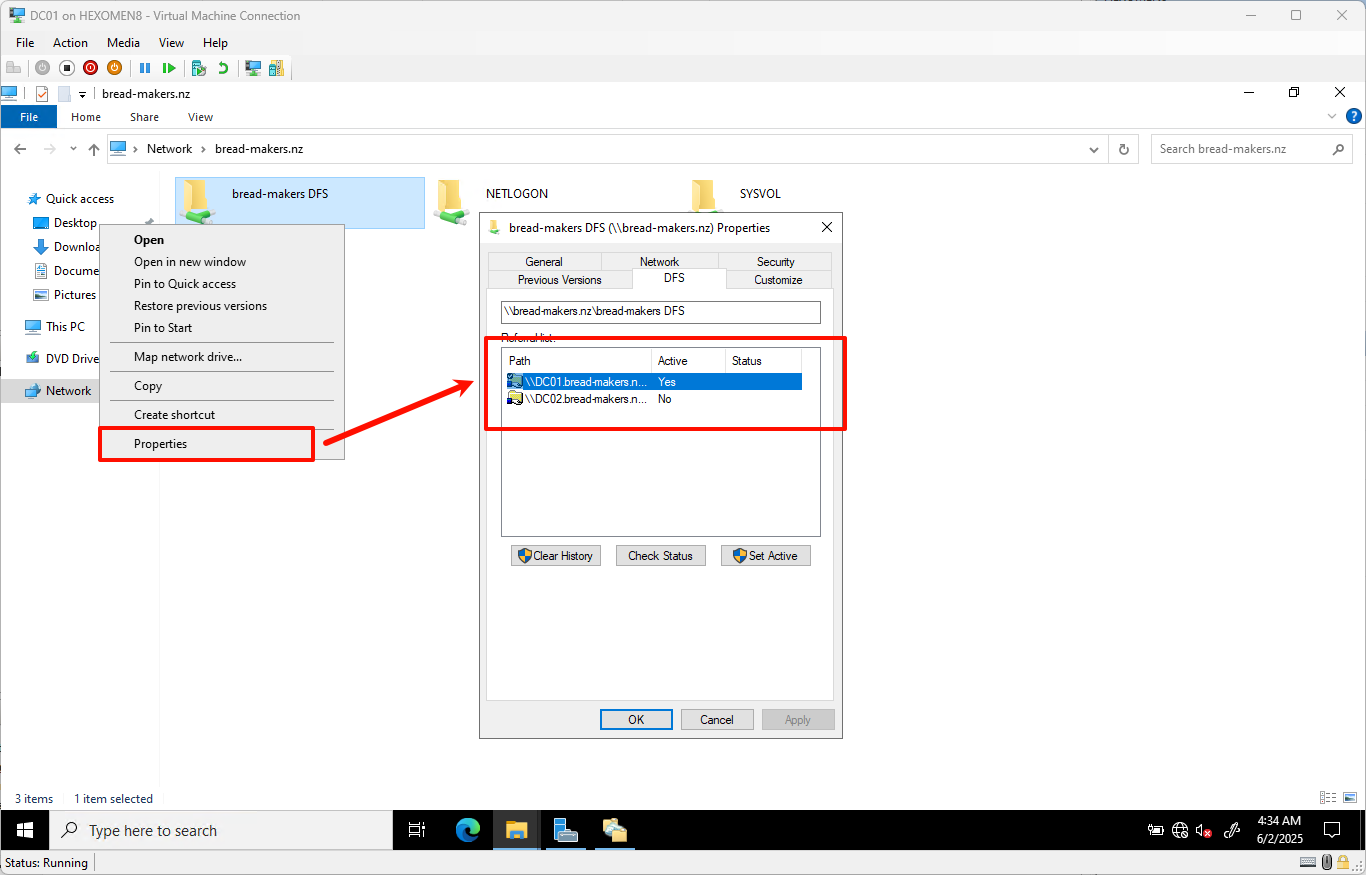Reset the virtual machine
The width and height of the screenshot is (1366, 875).
point(170,67)
